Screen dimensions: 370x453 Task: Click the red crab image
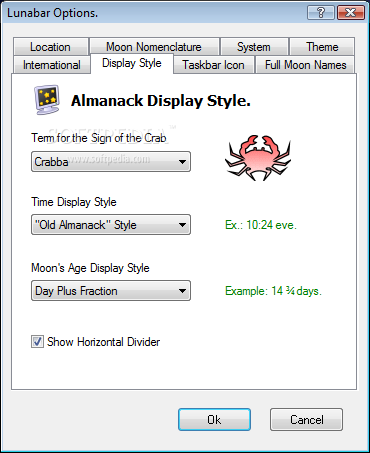(x=258, y=158)
